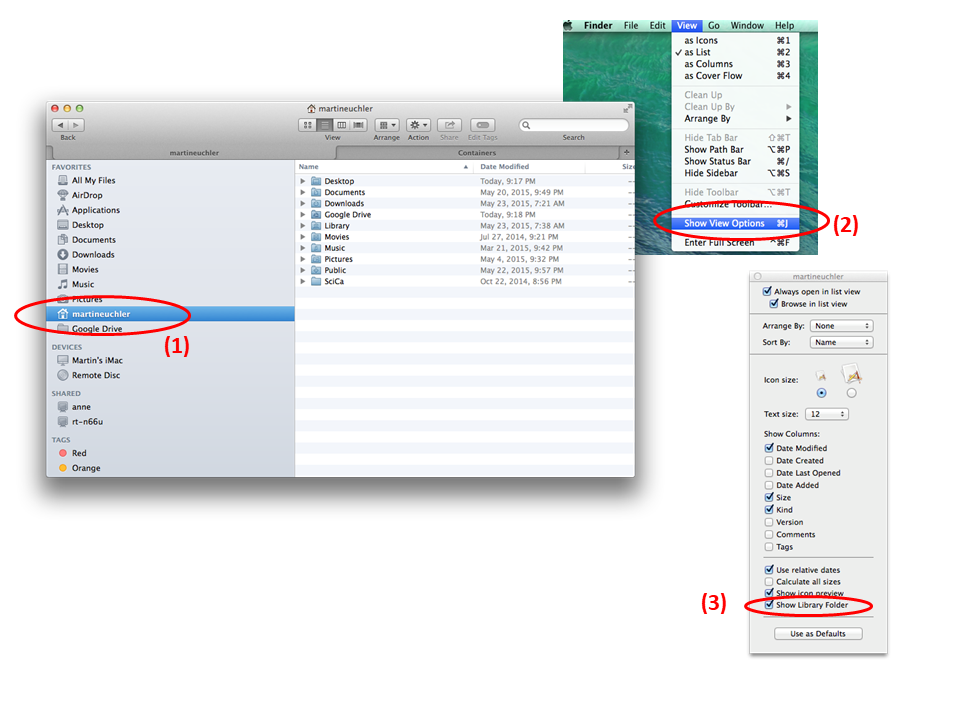Expand the Documents folder disclosure triangle

click(x=303, y=193)
